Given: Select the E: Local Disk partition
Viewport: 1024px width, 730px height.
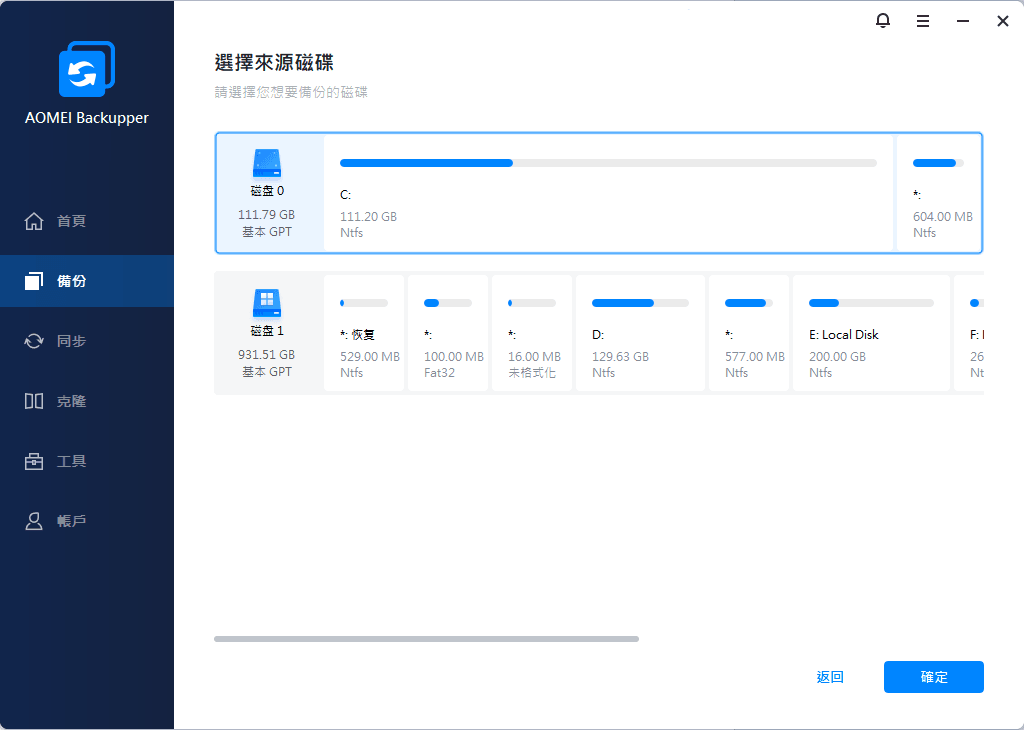Looking at the screenshot, I should [871, 333].
